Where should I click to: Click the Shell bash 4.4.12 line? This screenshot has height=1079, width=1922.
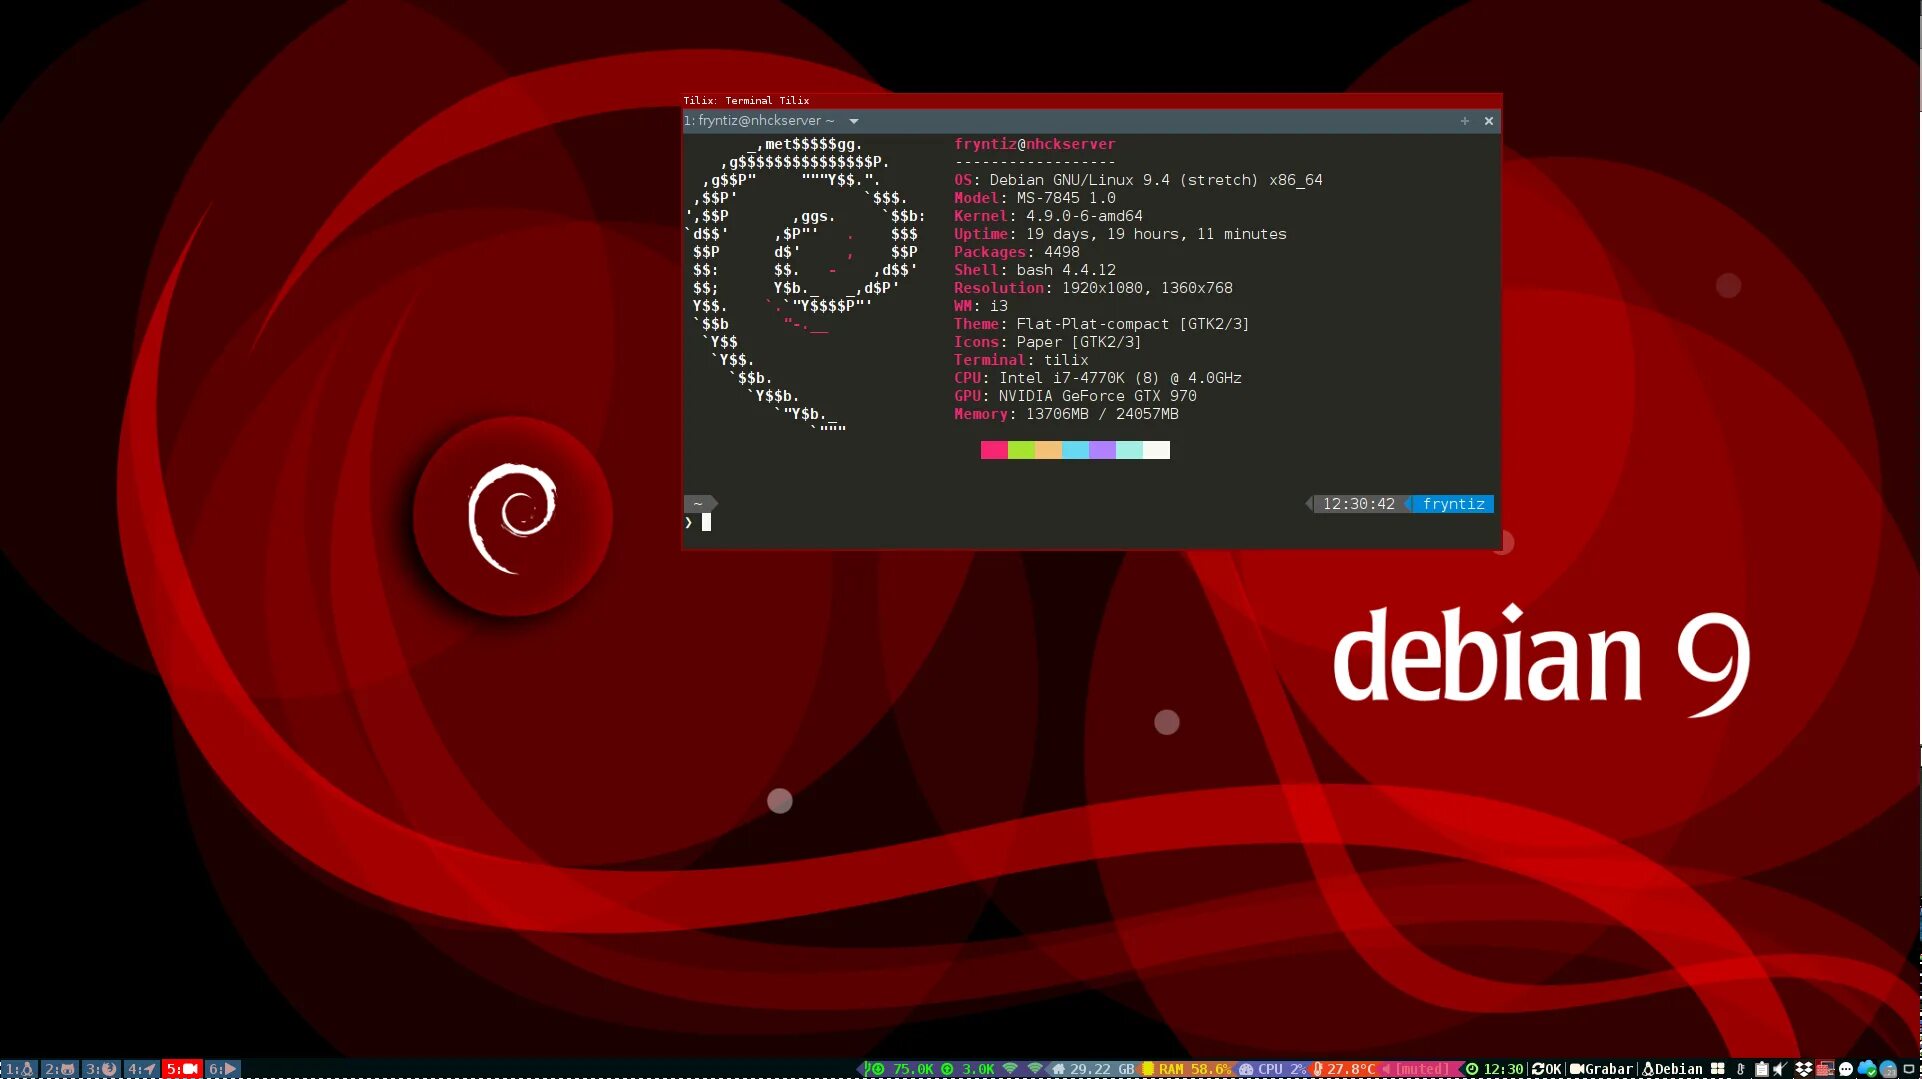(x=1035, y=270)
